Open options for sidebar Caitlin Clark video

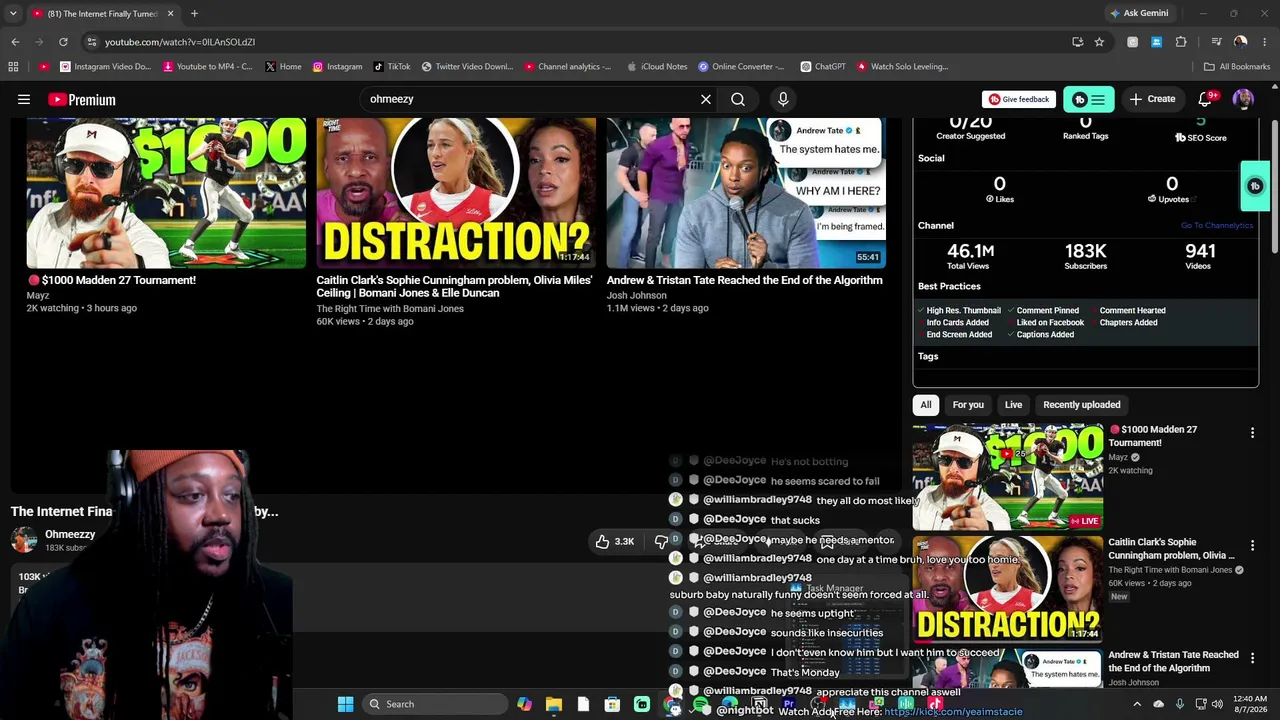click(x=1252, y=546)
